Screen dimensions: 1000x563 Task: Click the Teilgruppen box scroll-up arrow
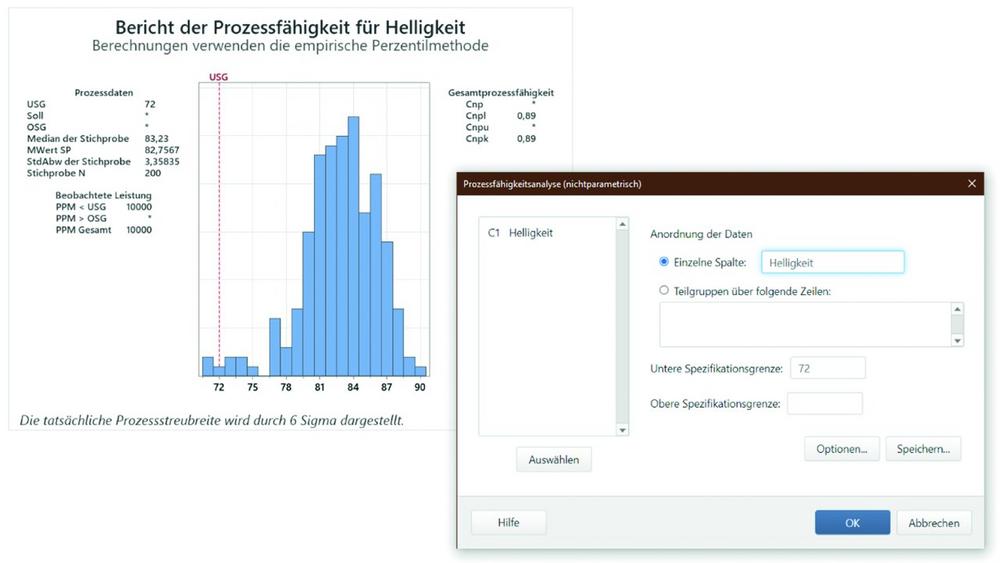coord(957,310)
